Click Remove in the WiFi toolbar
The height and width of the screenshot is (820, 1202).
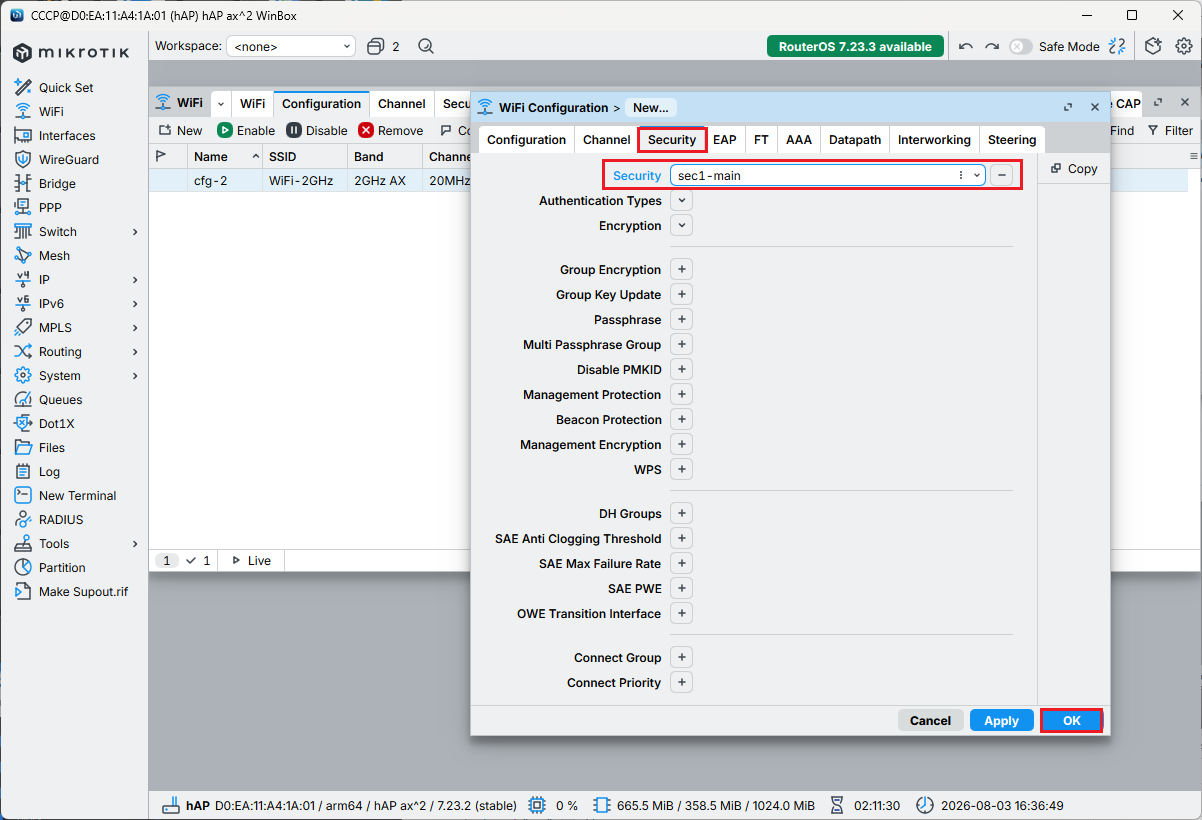(x=391, y=130)
